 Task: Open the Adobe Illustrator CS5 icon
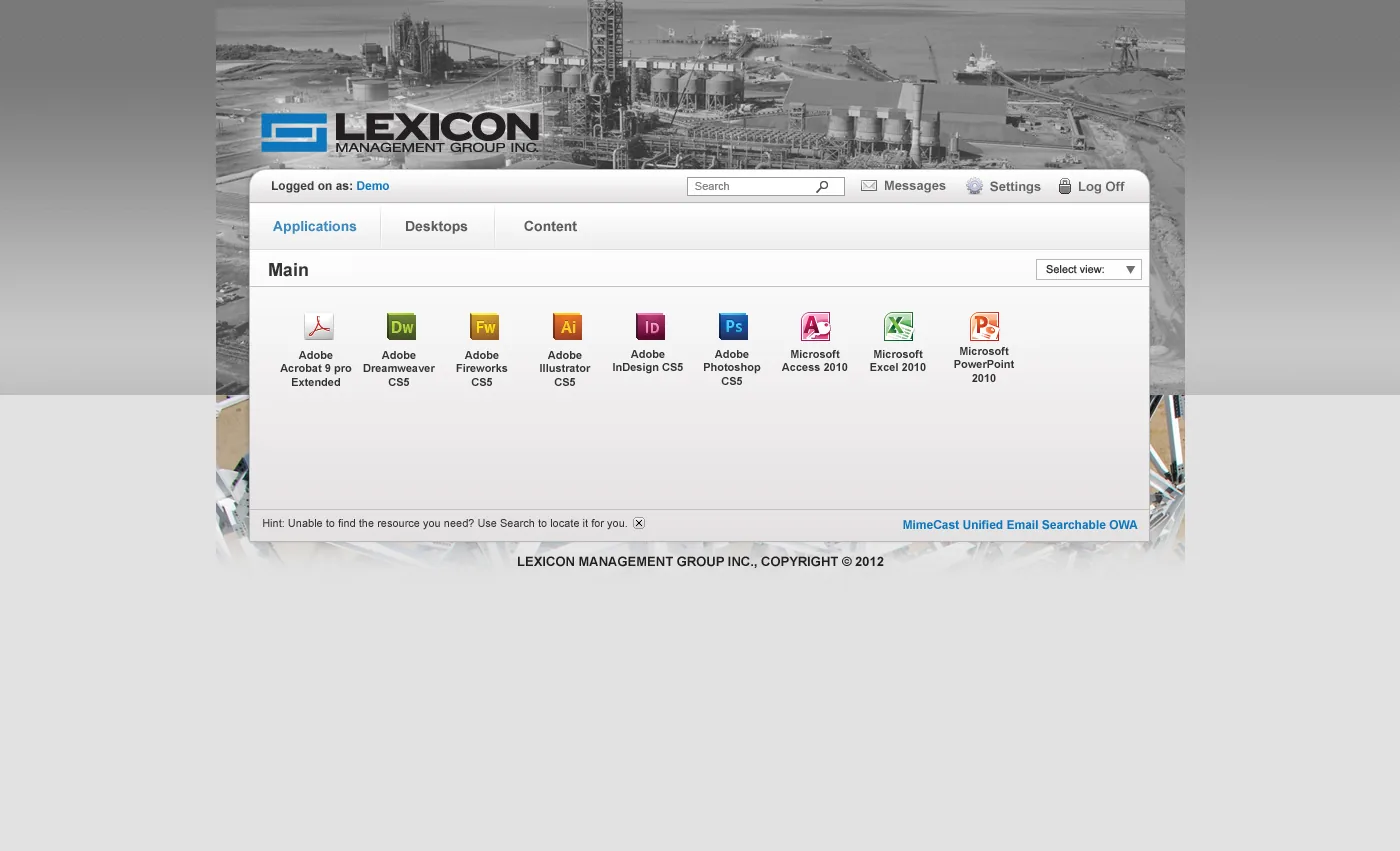[567, 327]
